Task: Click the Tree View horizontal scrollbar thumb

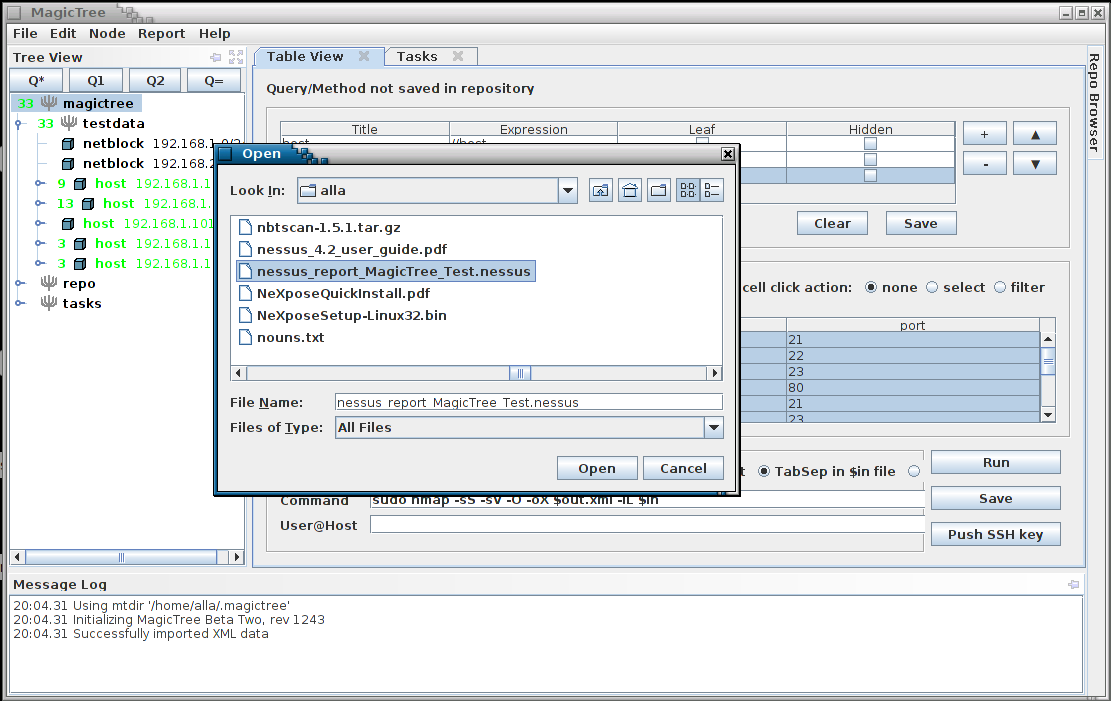Action: 121,557
